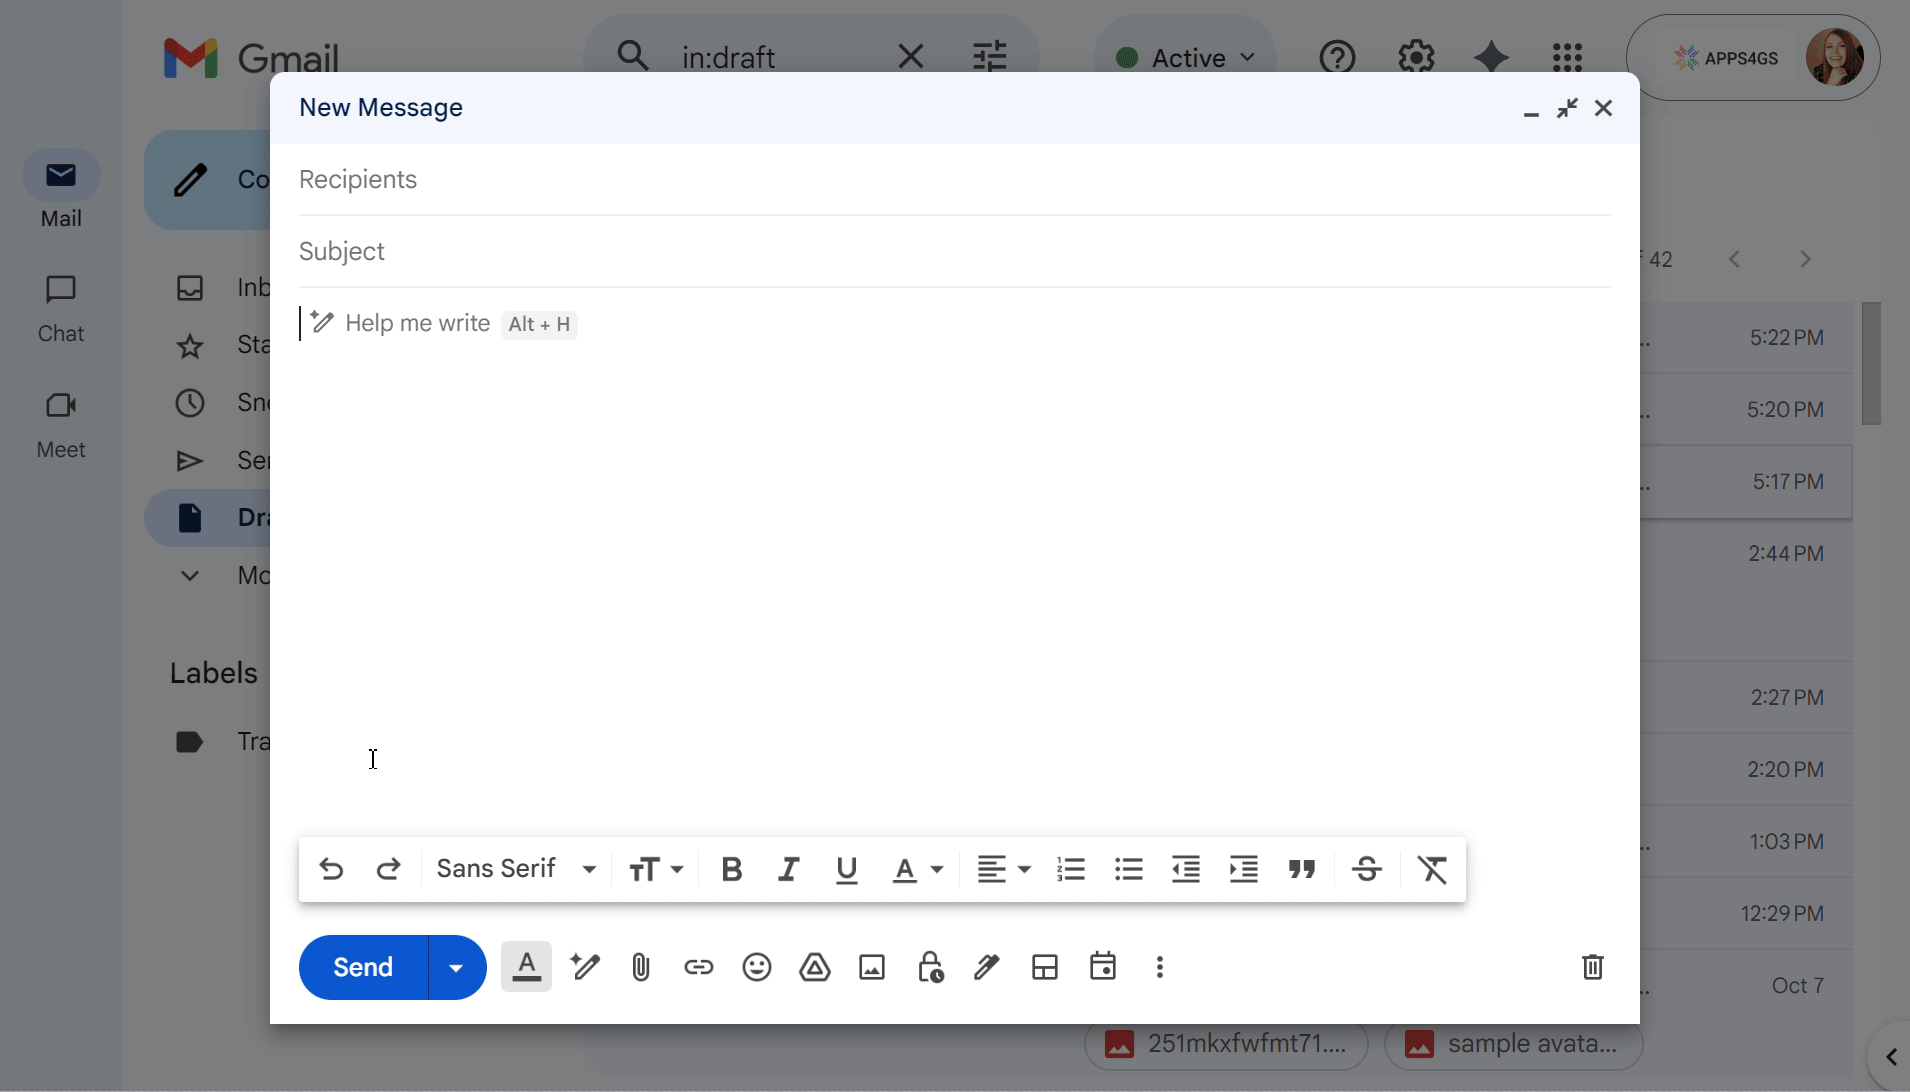Open the emoji picker
This screenshot has width=1910, height=1092.
click(756, 967)
